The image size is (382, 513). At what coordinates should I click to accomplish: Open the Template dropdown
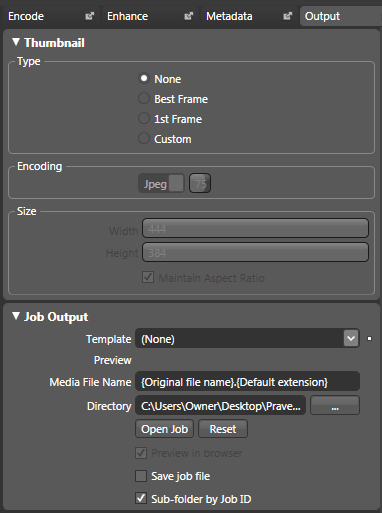point(351,339)
